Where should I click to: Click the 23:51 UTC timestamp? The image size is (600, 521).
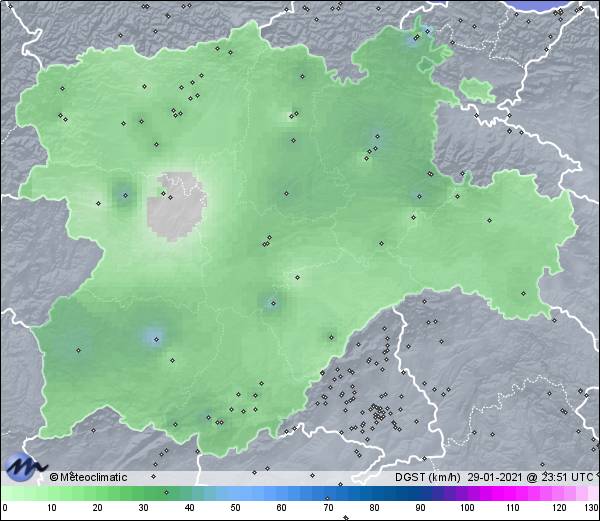(566, 477)
